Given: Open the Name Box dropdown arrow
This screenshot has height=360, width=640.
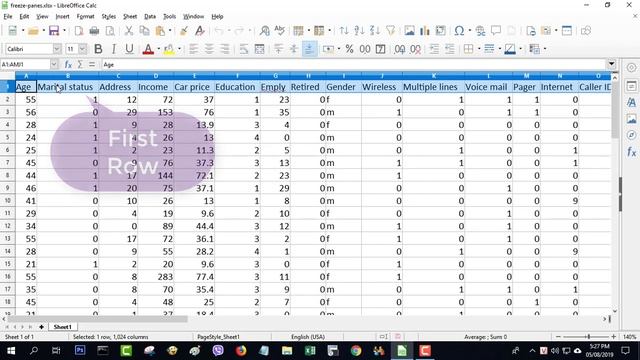Looking at the screenshot, I should coord(54,64).
